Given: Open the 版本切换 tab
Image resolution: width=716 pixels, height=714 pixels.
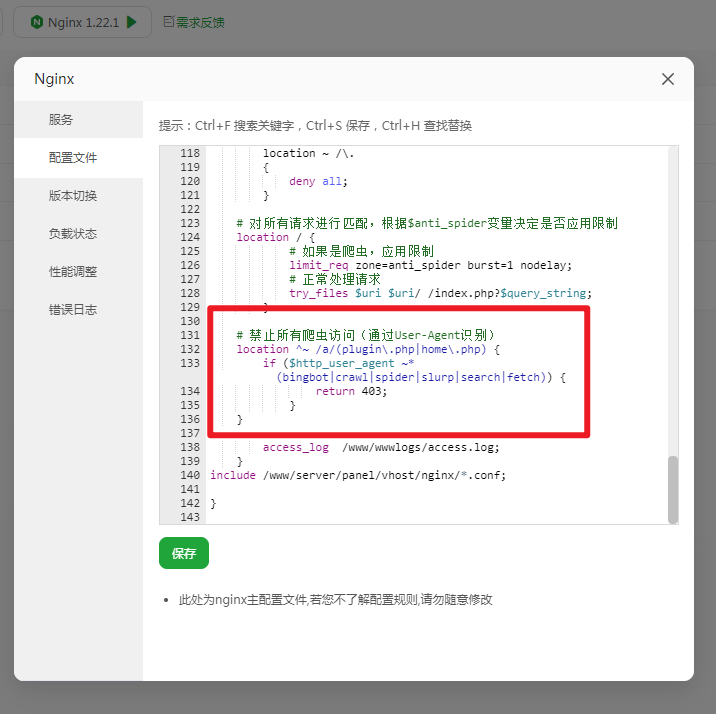Looking at the screenshot, I should (x=73, y=196).
